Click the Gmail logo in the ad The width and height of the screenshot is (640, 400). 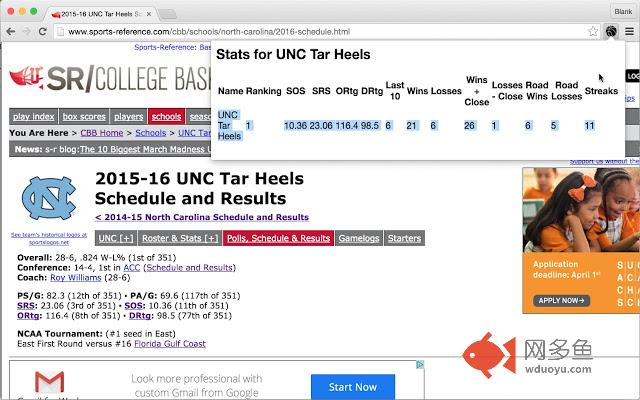[x=49, y=382]
